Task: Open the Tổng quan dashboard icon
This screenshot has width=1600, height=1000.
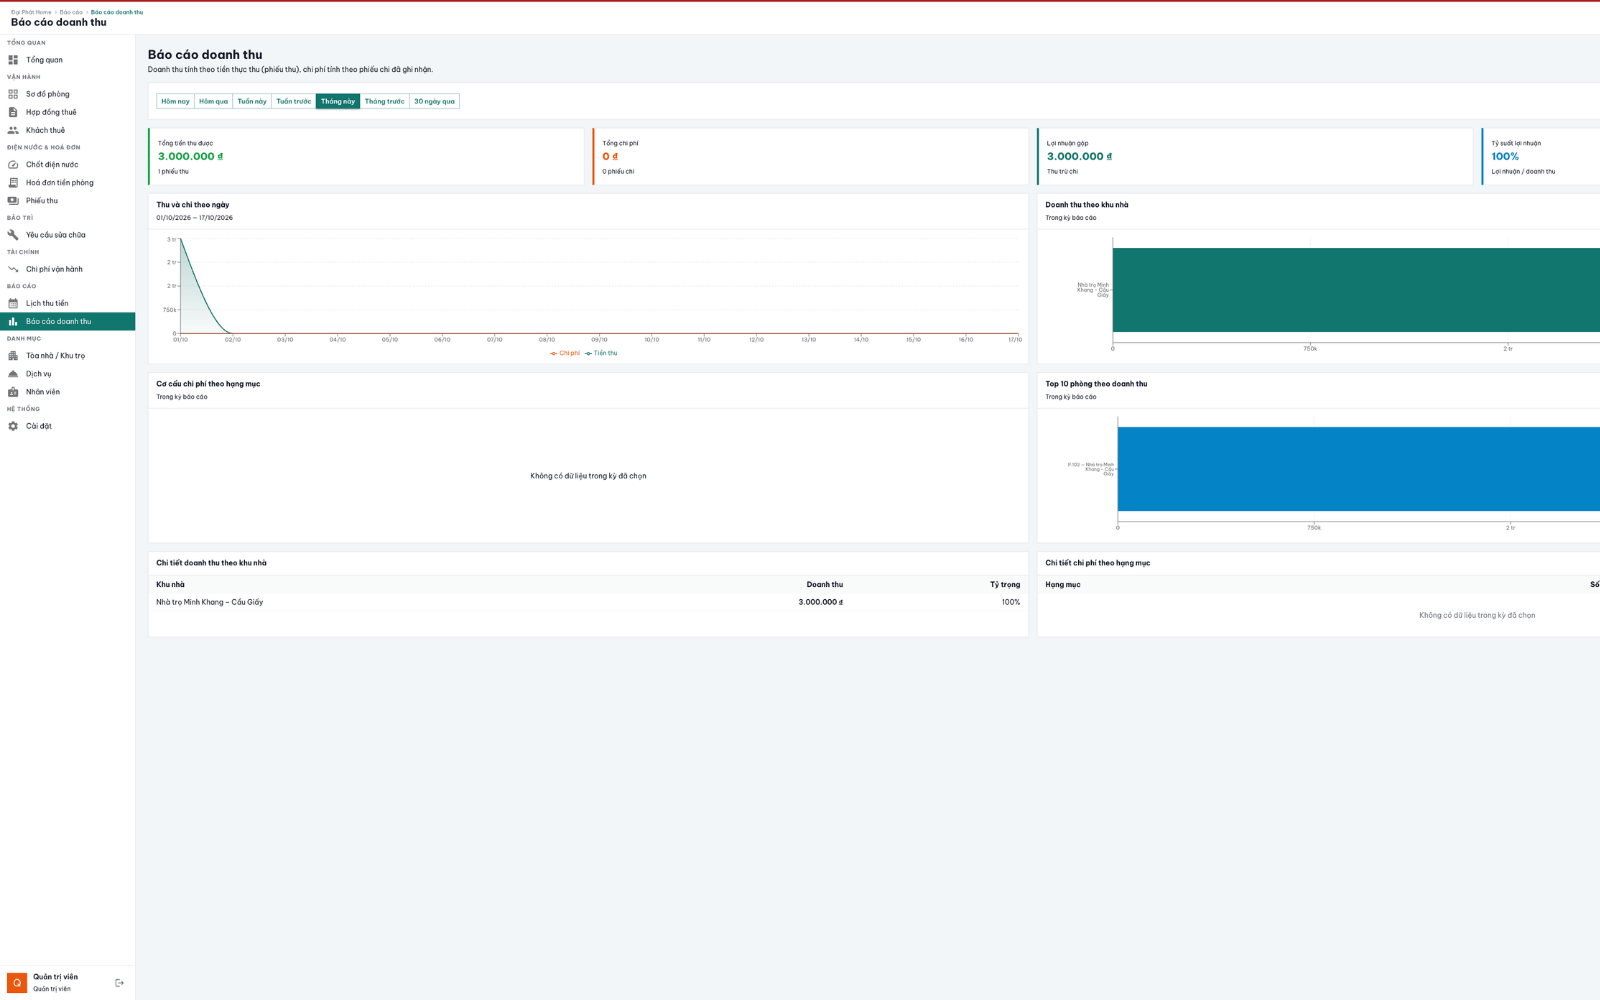Action: pyautogui.click(x=13, y=60)
